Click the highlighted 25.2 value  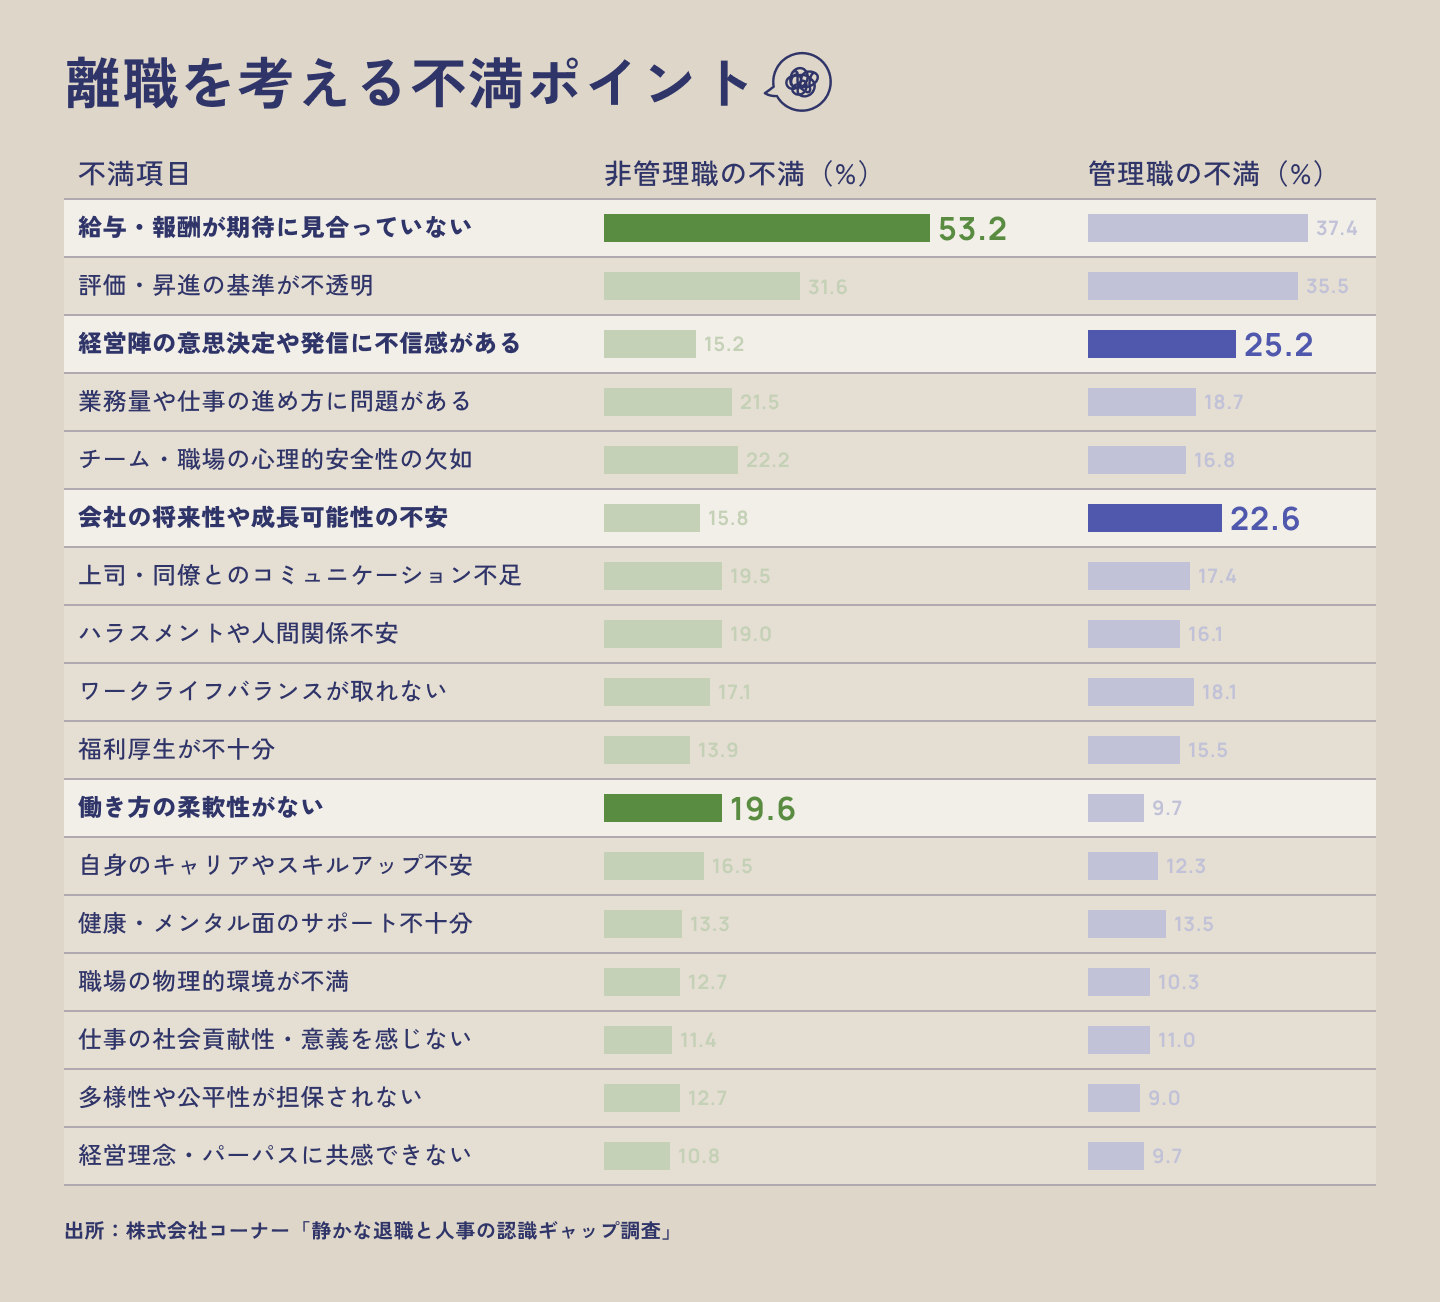1278,345
